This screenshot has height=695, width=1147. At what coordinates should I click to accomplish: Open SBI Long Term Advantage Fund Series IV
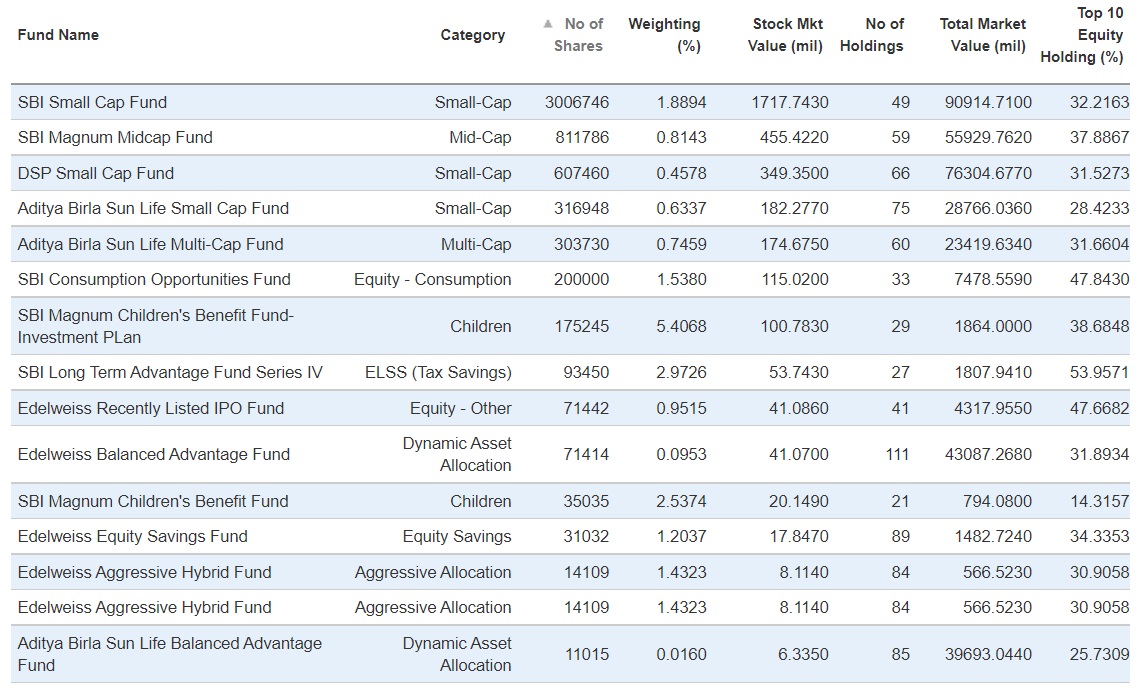tap(170, 372)
